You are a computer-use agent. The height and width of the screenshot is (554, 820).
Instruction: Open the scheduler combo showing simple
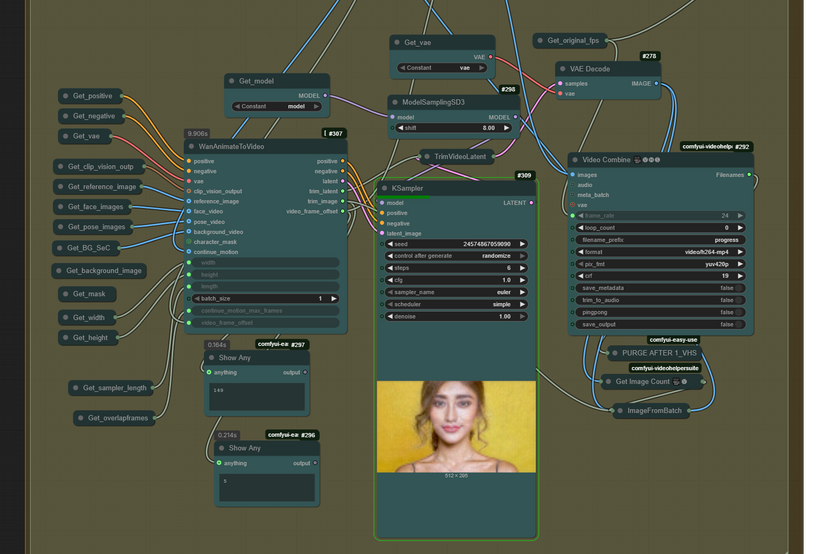click(x=456, y=304)
